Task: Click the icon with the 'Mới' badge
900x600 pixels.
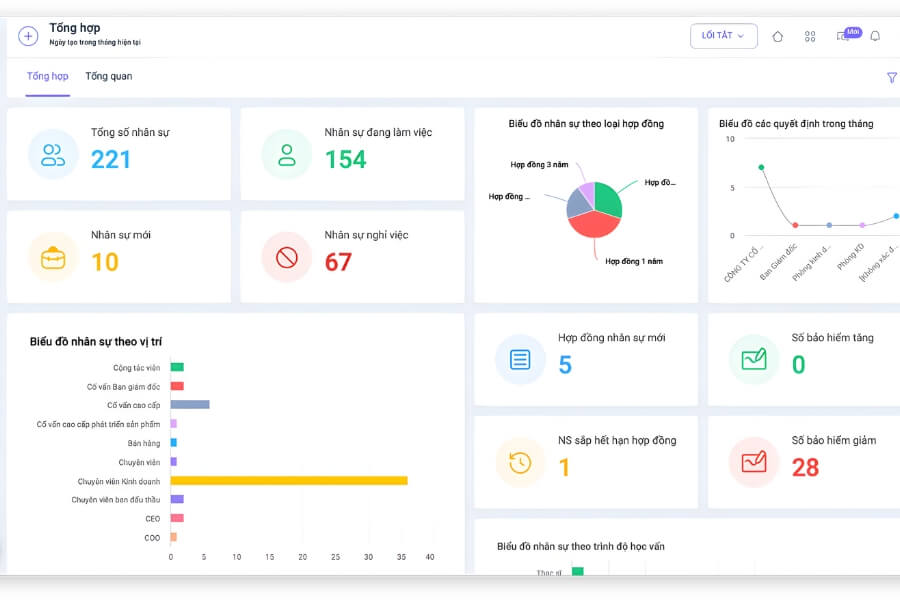Action: tap(844, 36)
